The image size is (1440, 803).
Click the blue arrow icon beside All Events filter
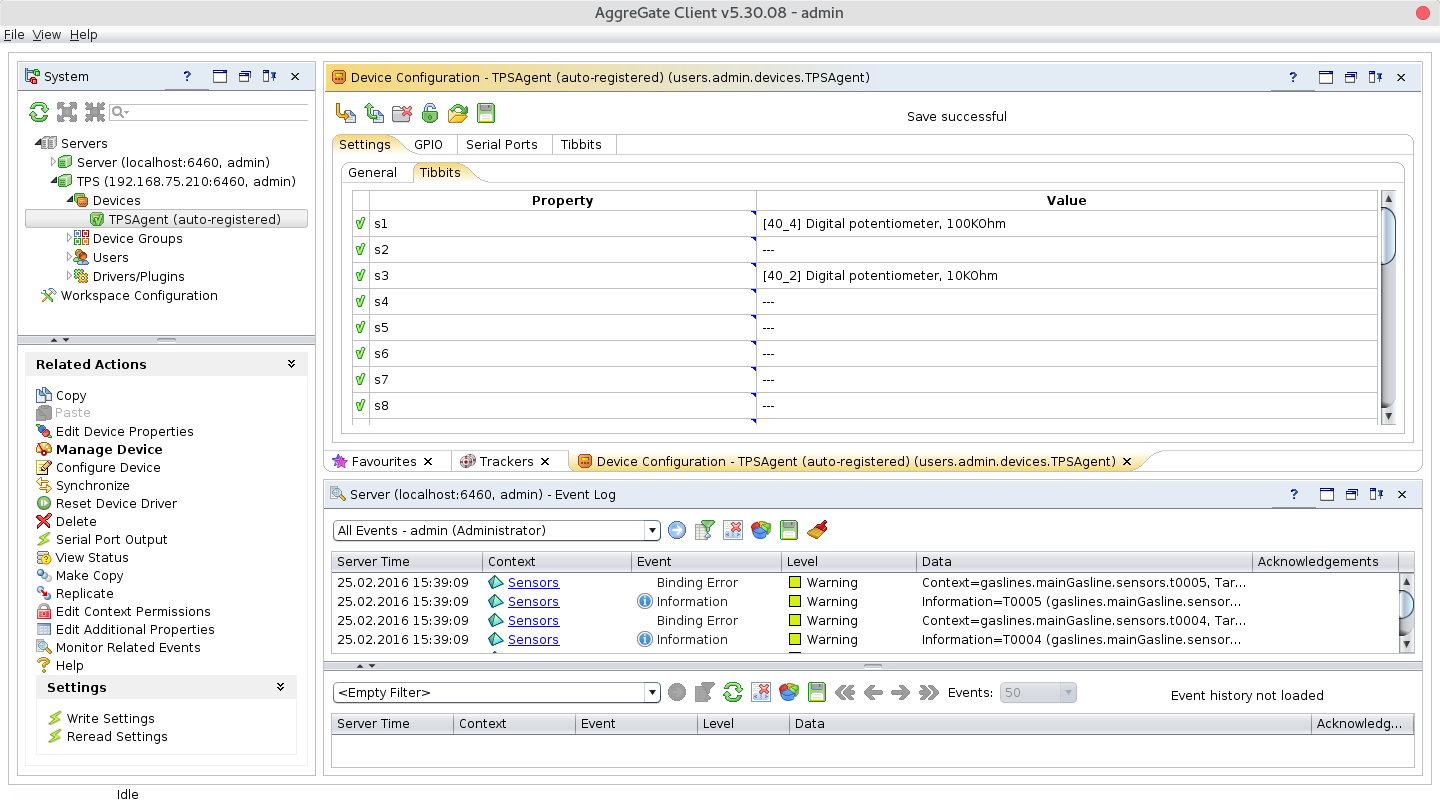click(677, 530)
